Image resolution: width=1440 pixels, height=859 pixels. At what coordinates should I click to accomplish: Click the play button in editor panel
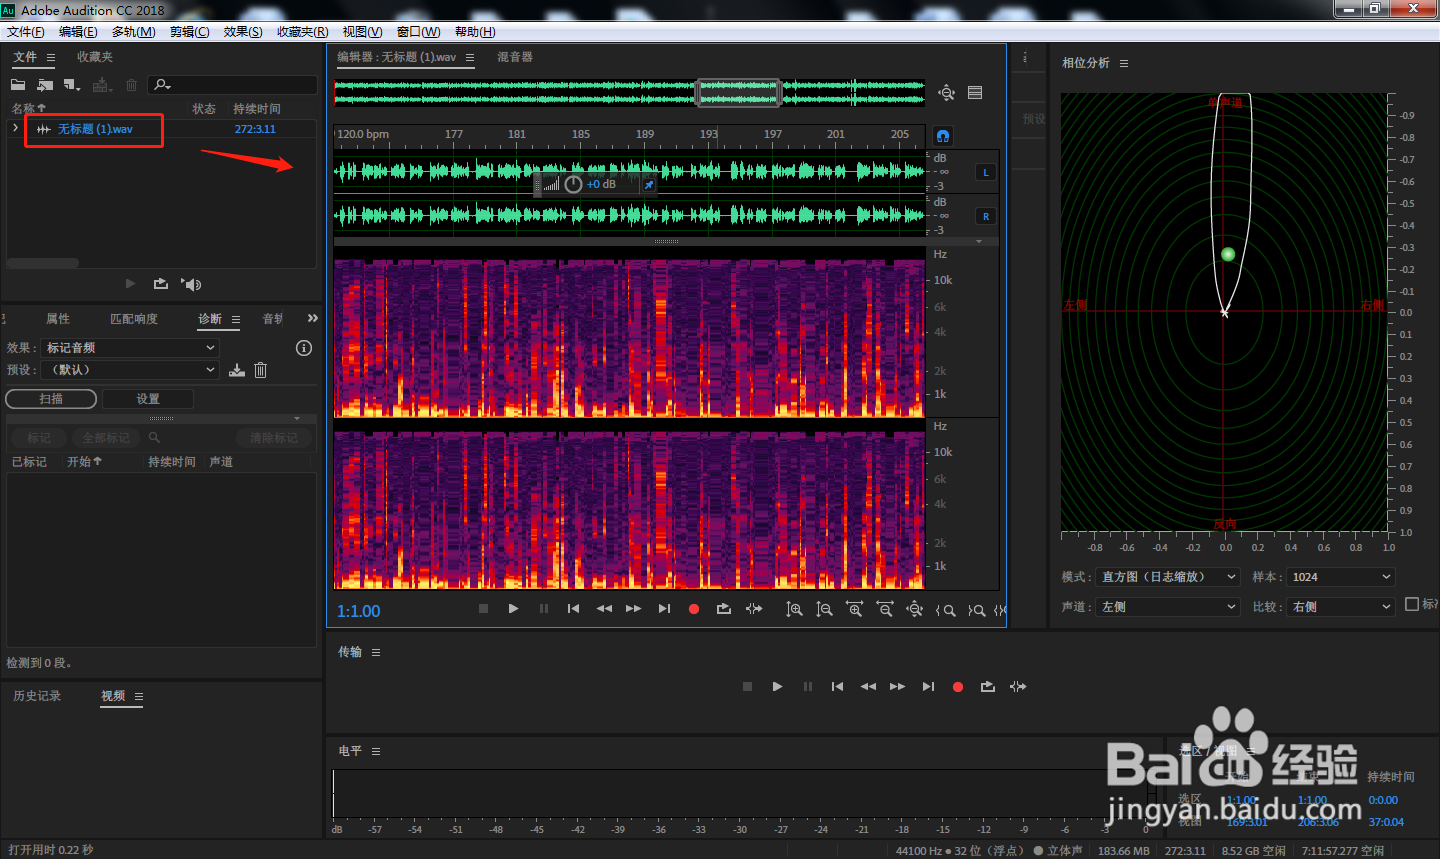coord(513,609)
